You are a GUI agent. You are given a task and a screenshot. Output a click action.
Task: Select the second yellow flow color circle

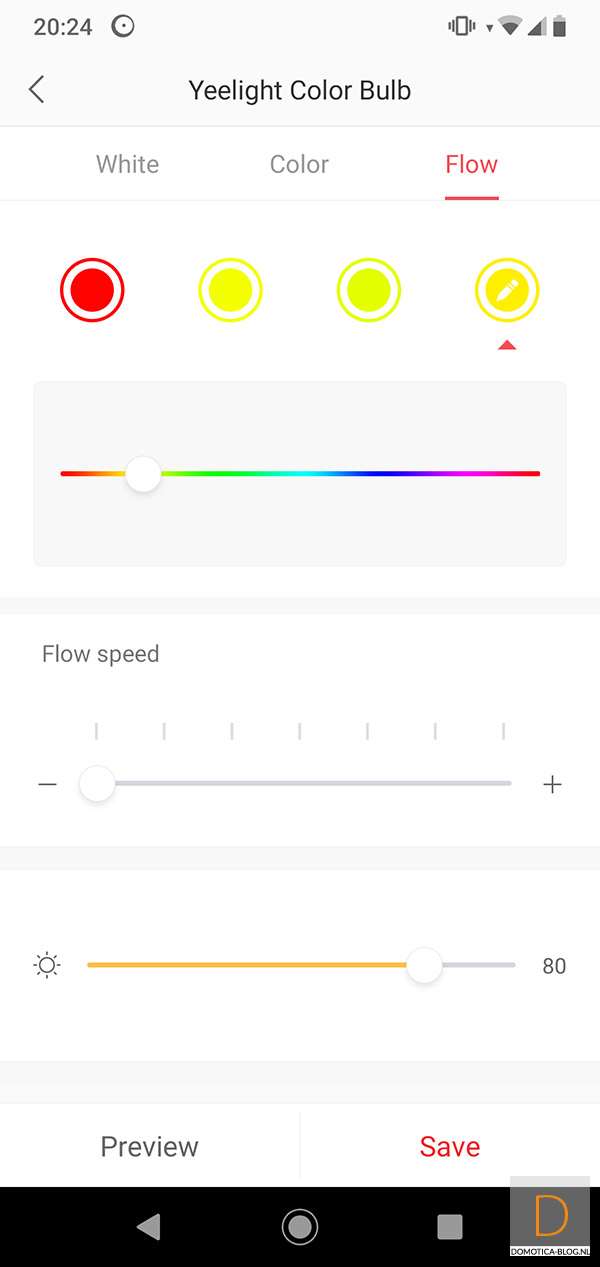pos(230,290)
